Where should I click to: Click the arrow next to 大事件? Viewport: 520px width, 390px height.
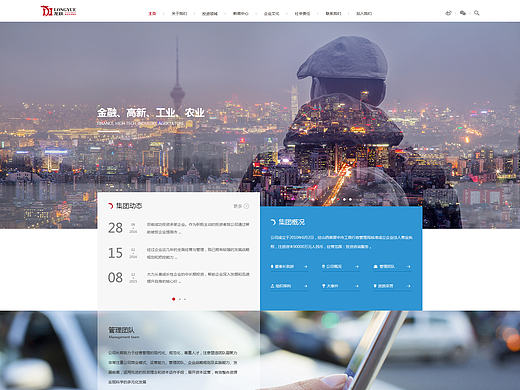pyautogui.click(x=357, y=286)
